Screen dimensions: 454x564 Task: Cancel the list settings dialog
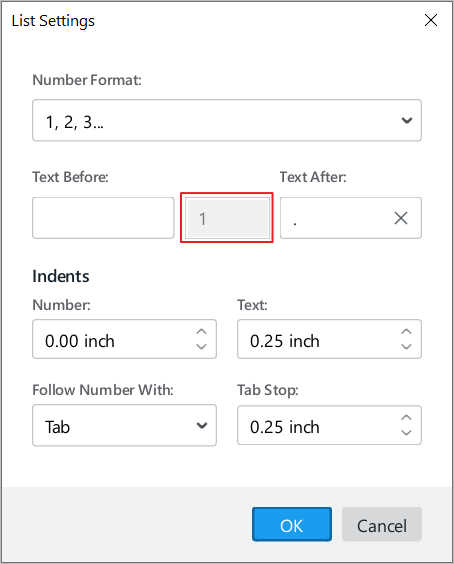pos(382,524)
